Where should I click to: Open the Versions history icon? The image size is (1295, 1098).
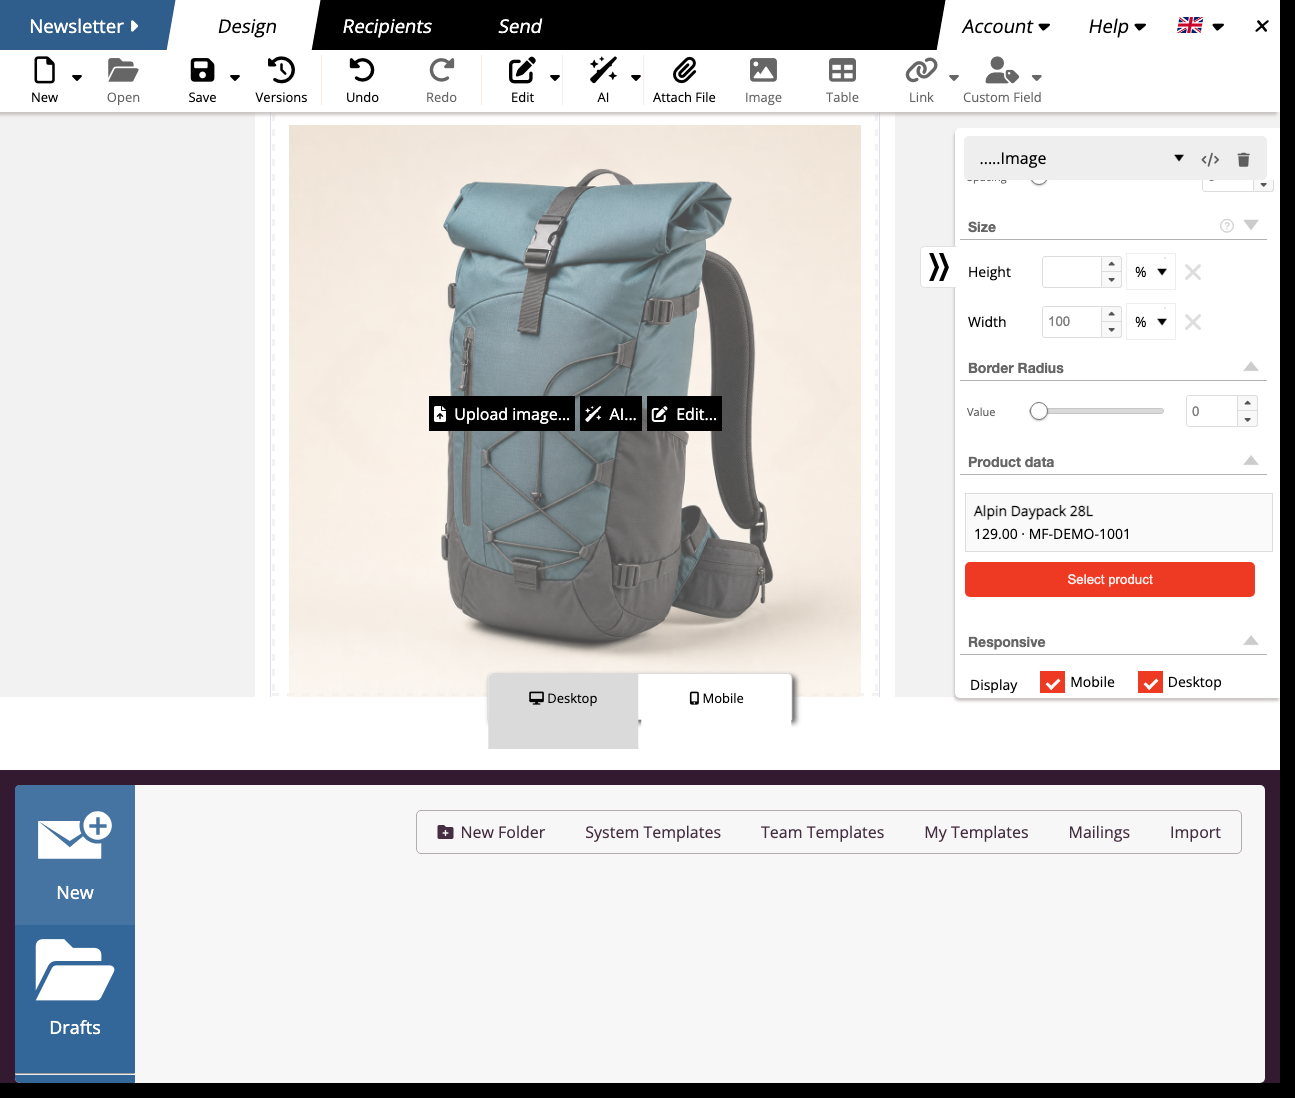281,71
